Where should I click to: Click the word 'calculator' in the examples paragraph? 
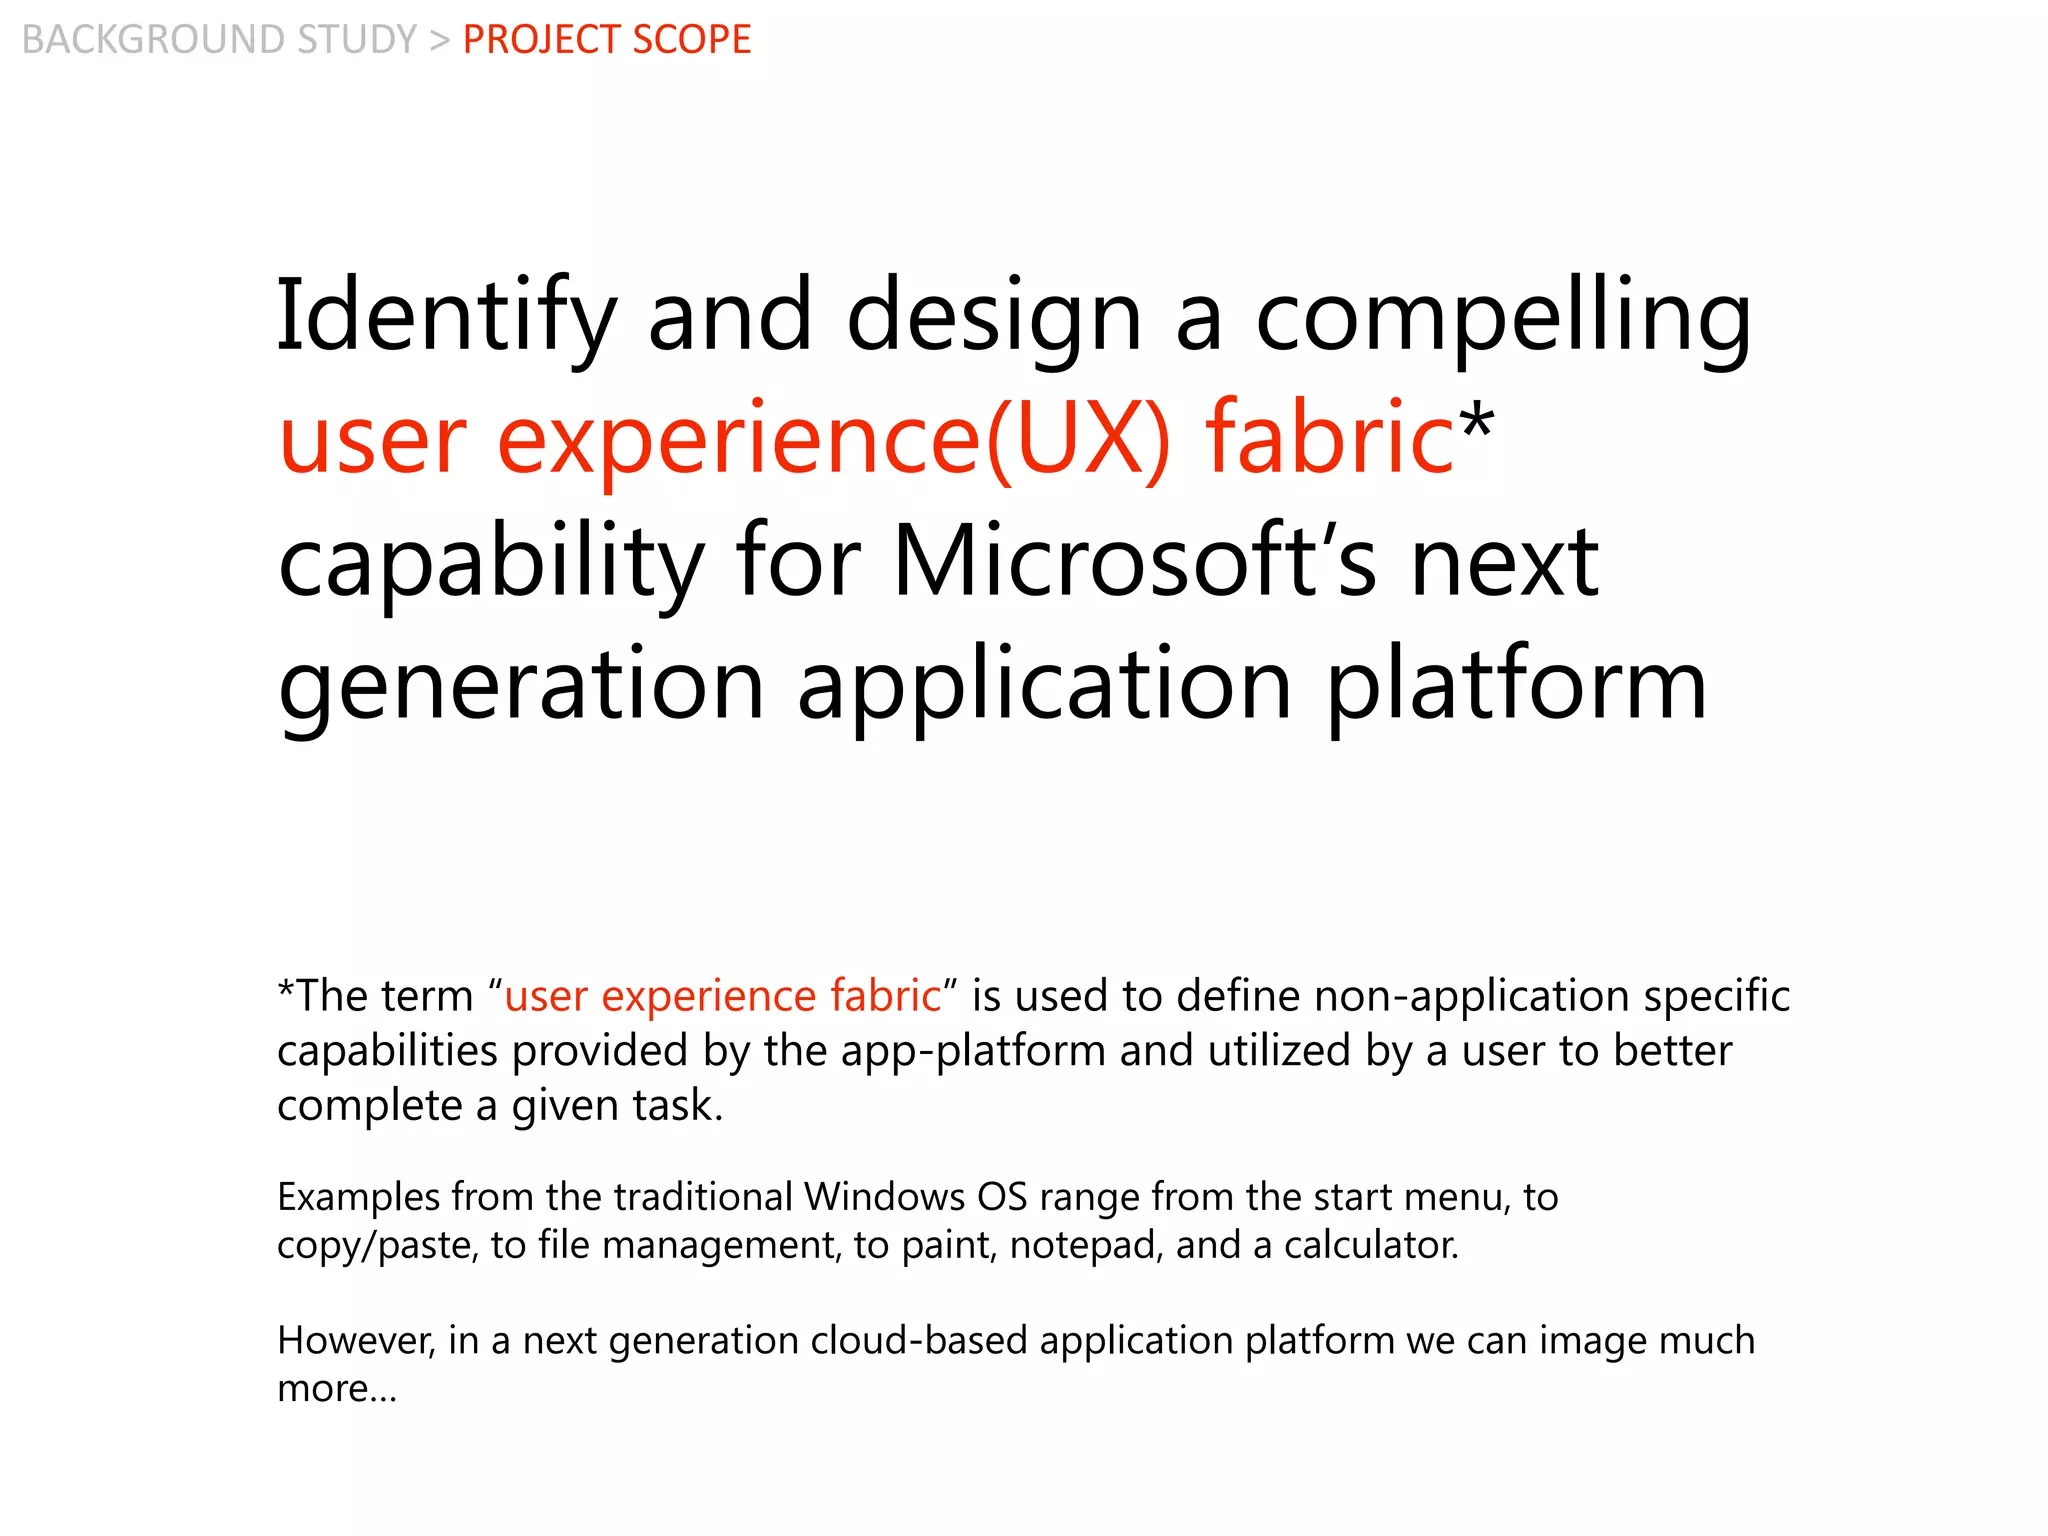(x=1368, y=1245)
